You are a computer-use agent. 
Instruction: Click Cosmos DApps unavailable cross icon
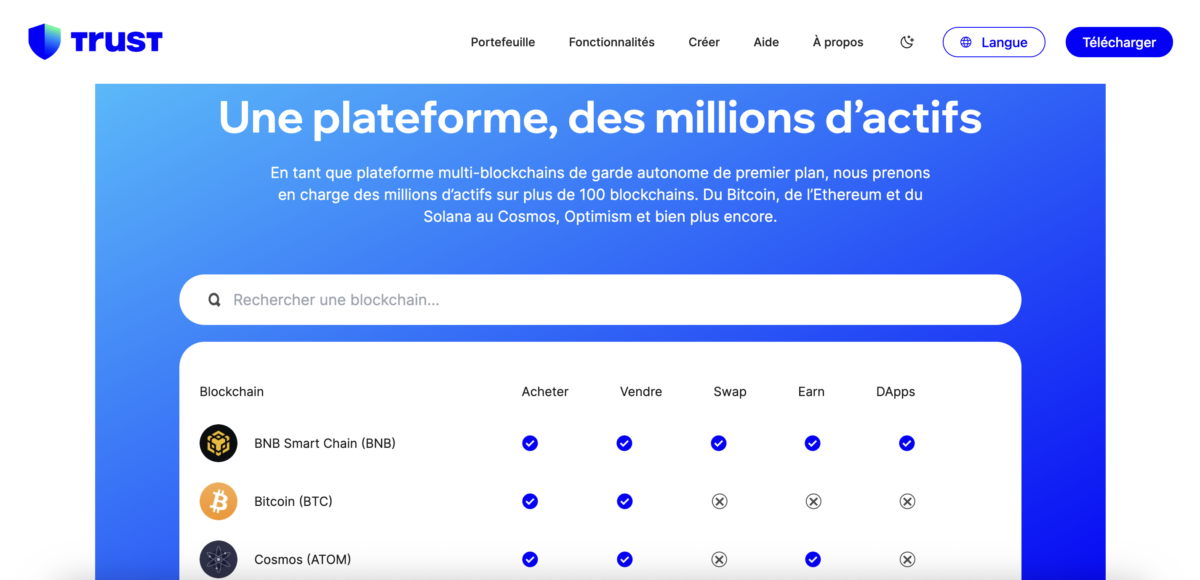907,559
